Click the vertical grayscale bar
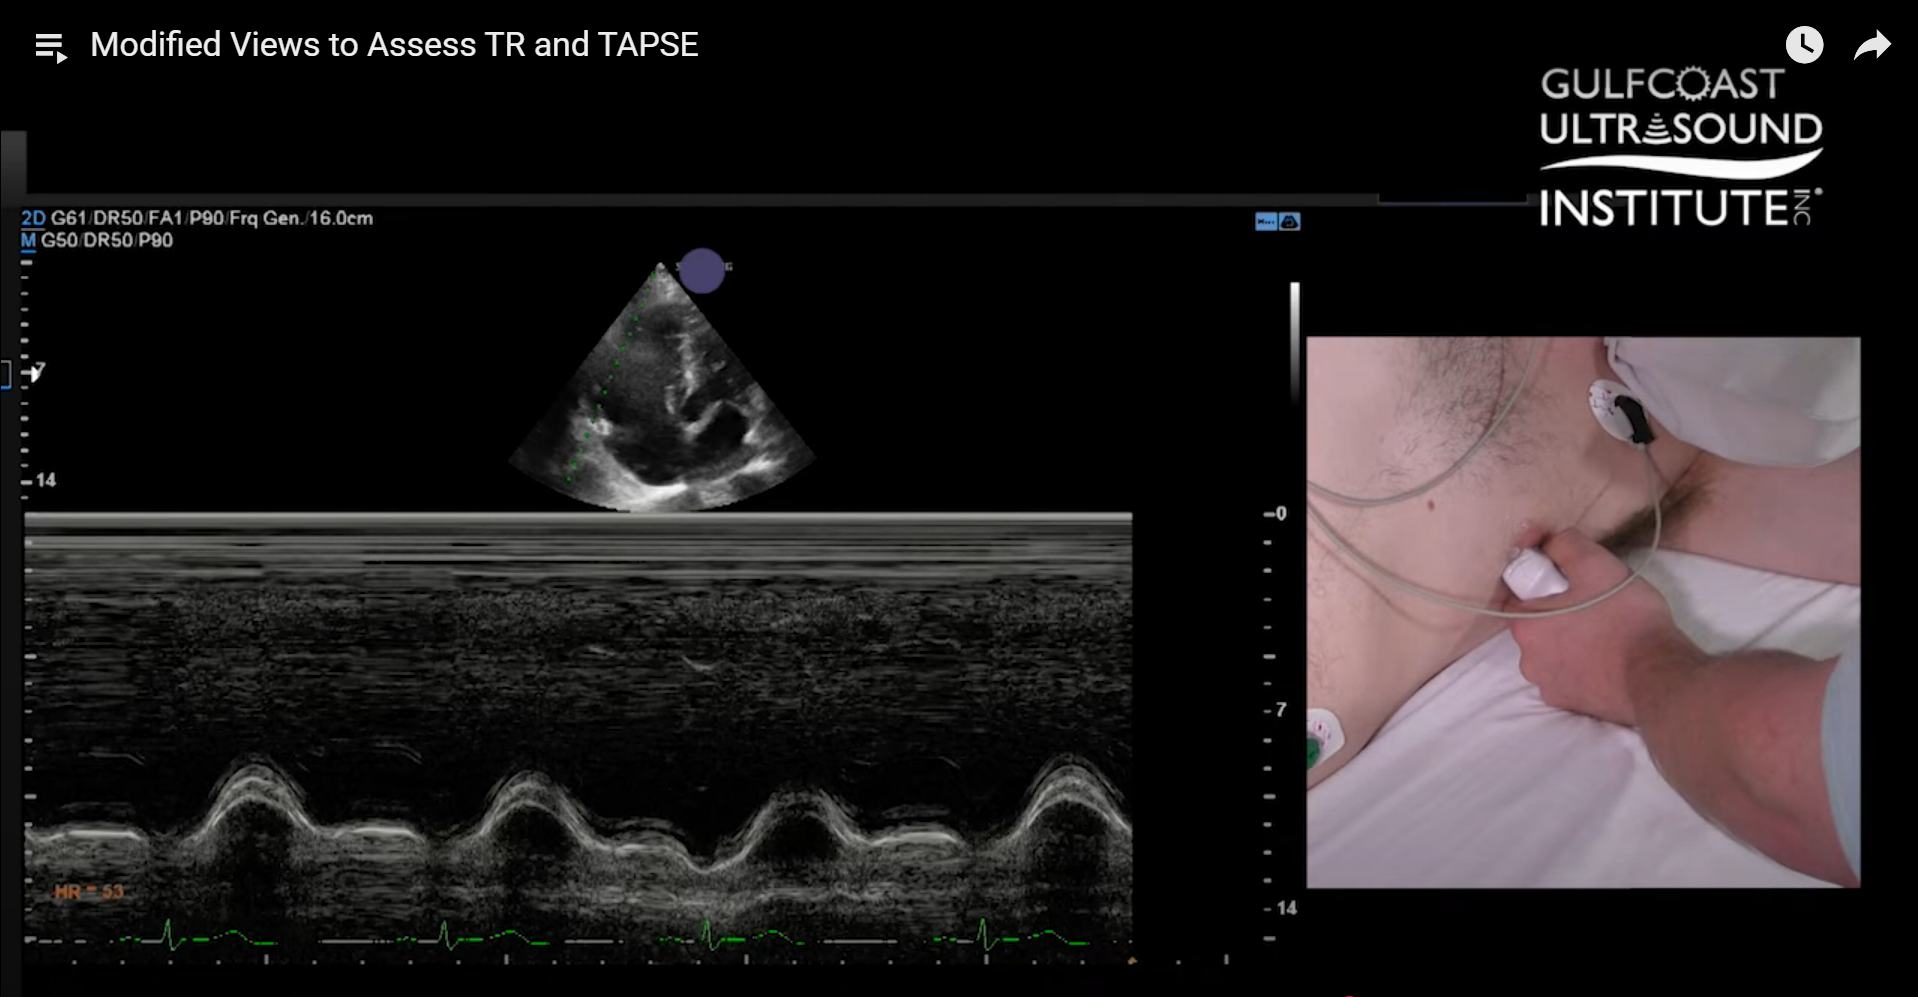This screenshot has height=997, width=1918. tap(1294, 340)
